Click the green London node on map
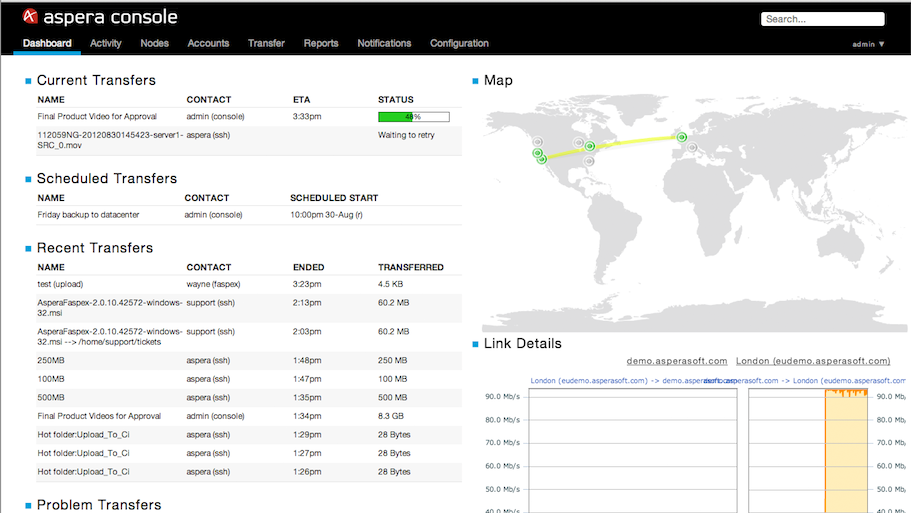911x513 pixels. click(682, 138)
